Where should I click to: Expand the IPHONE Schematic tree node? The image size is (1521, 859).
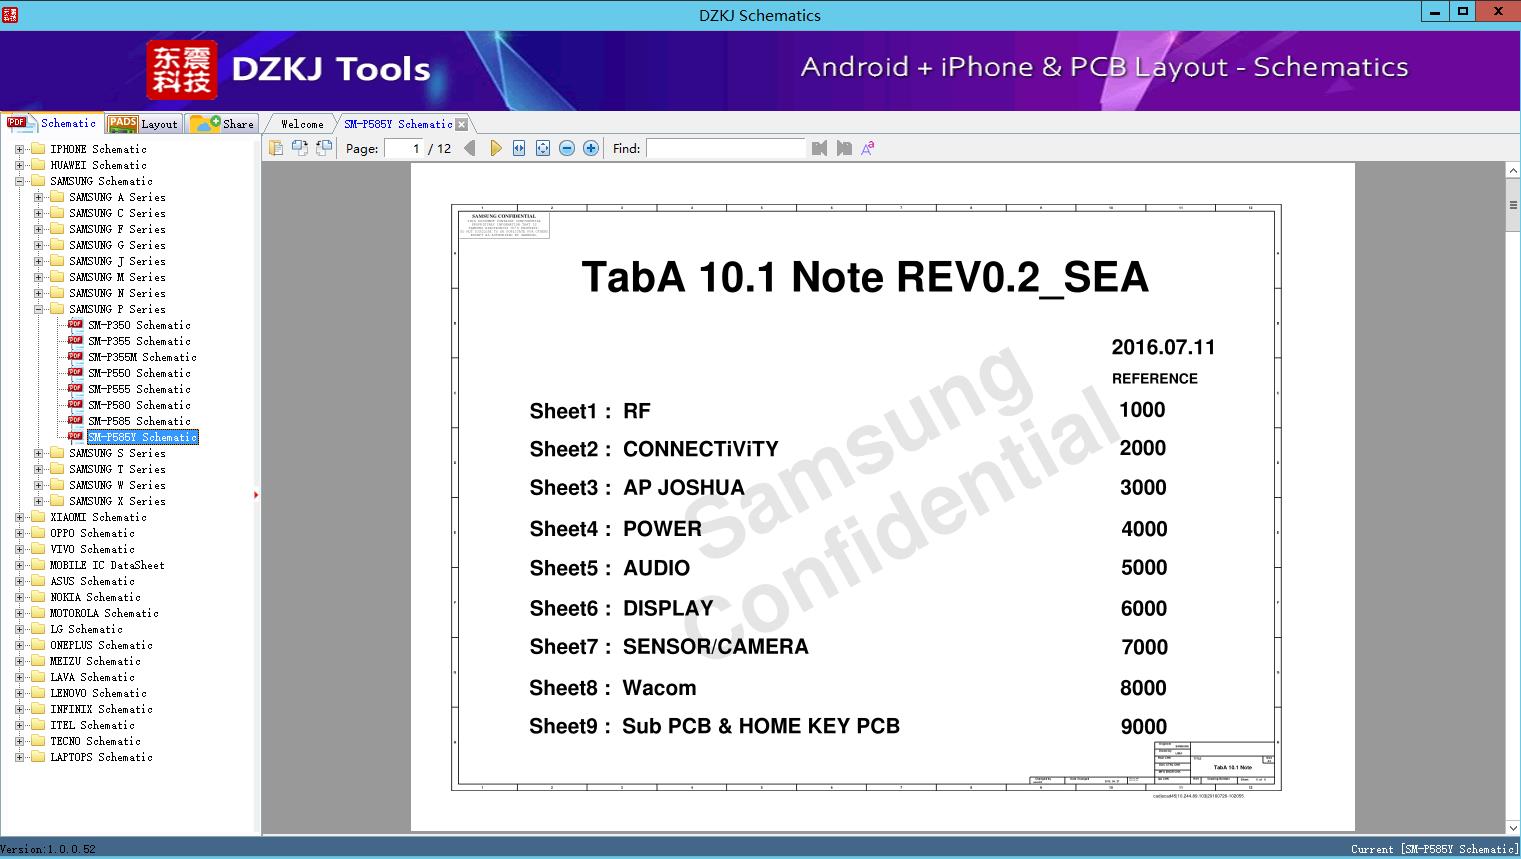pos(19,149)
